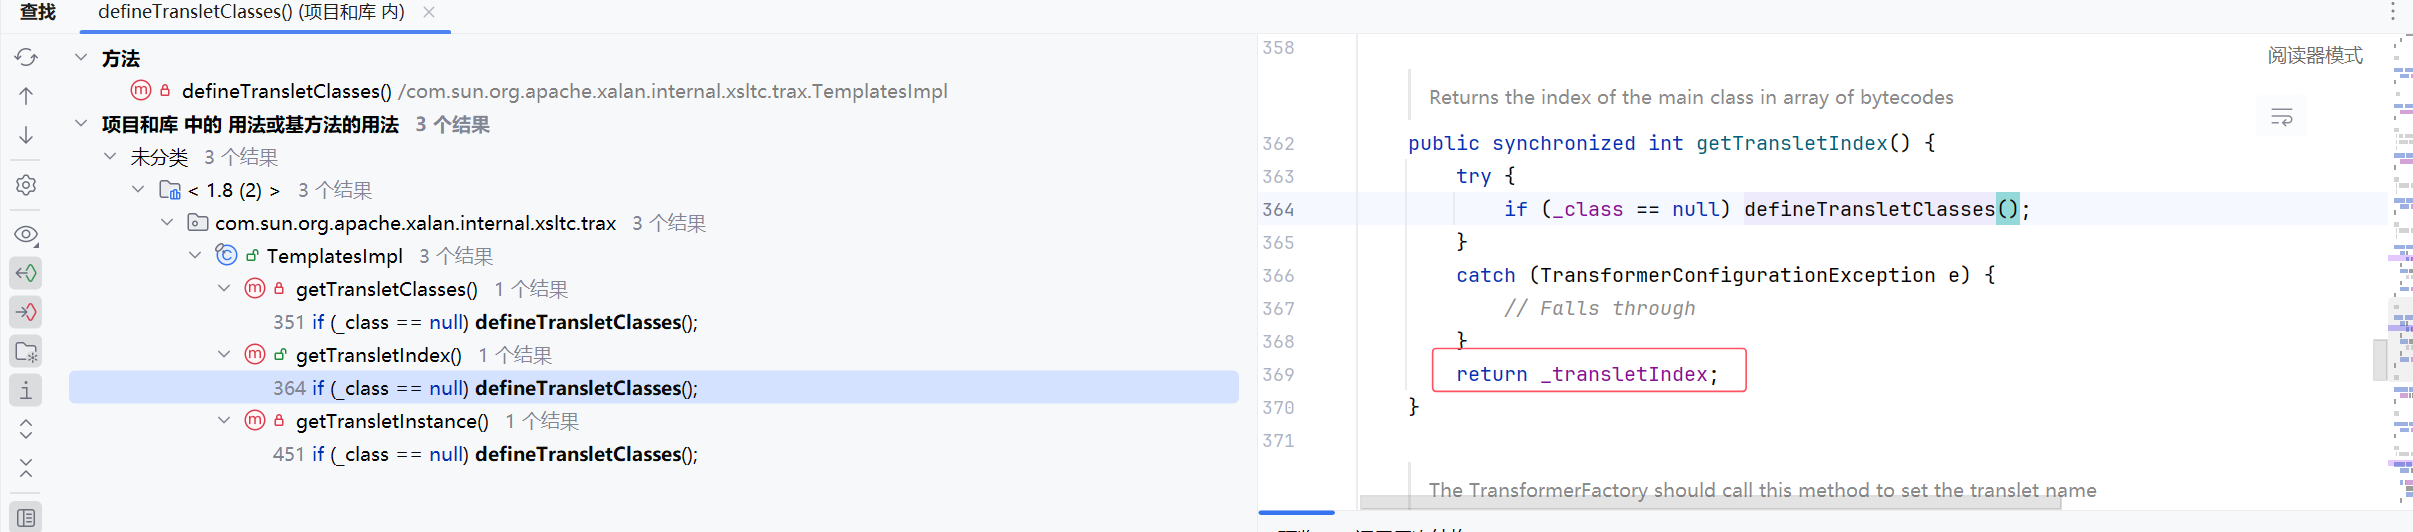Collapse the TemplatesImpl class node
The image size is (2413, 532).
[x=195, y=256]
